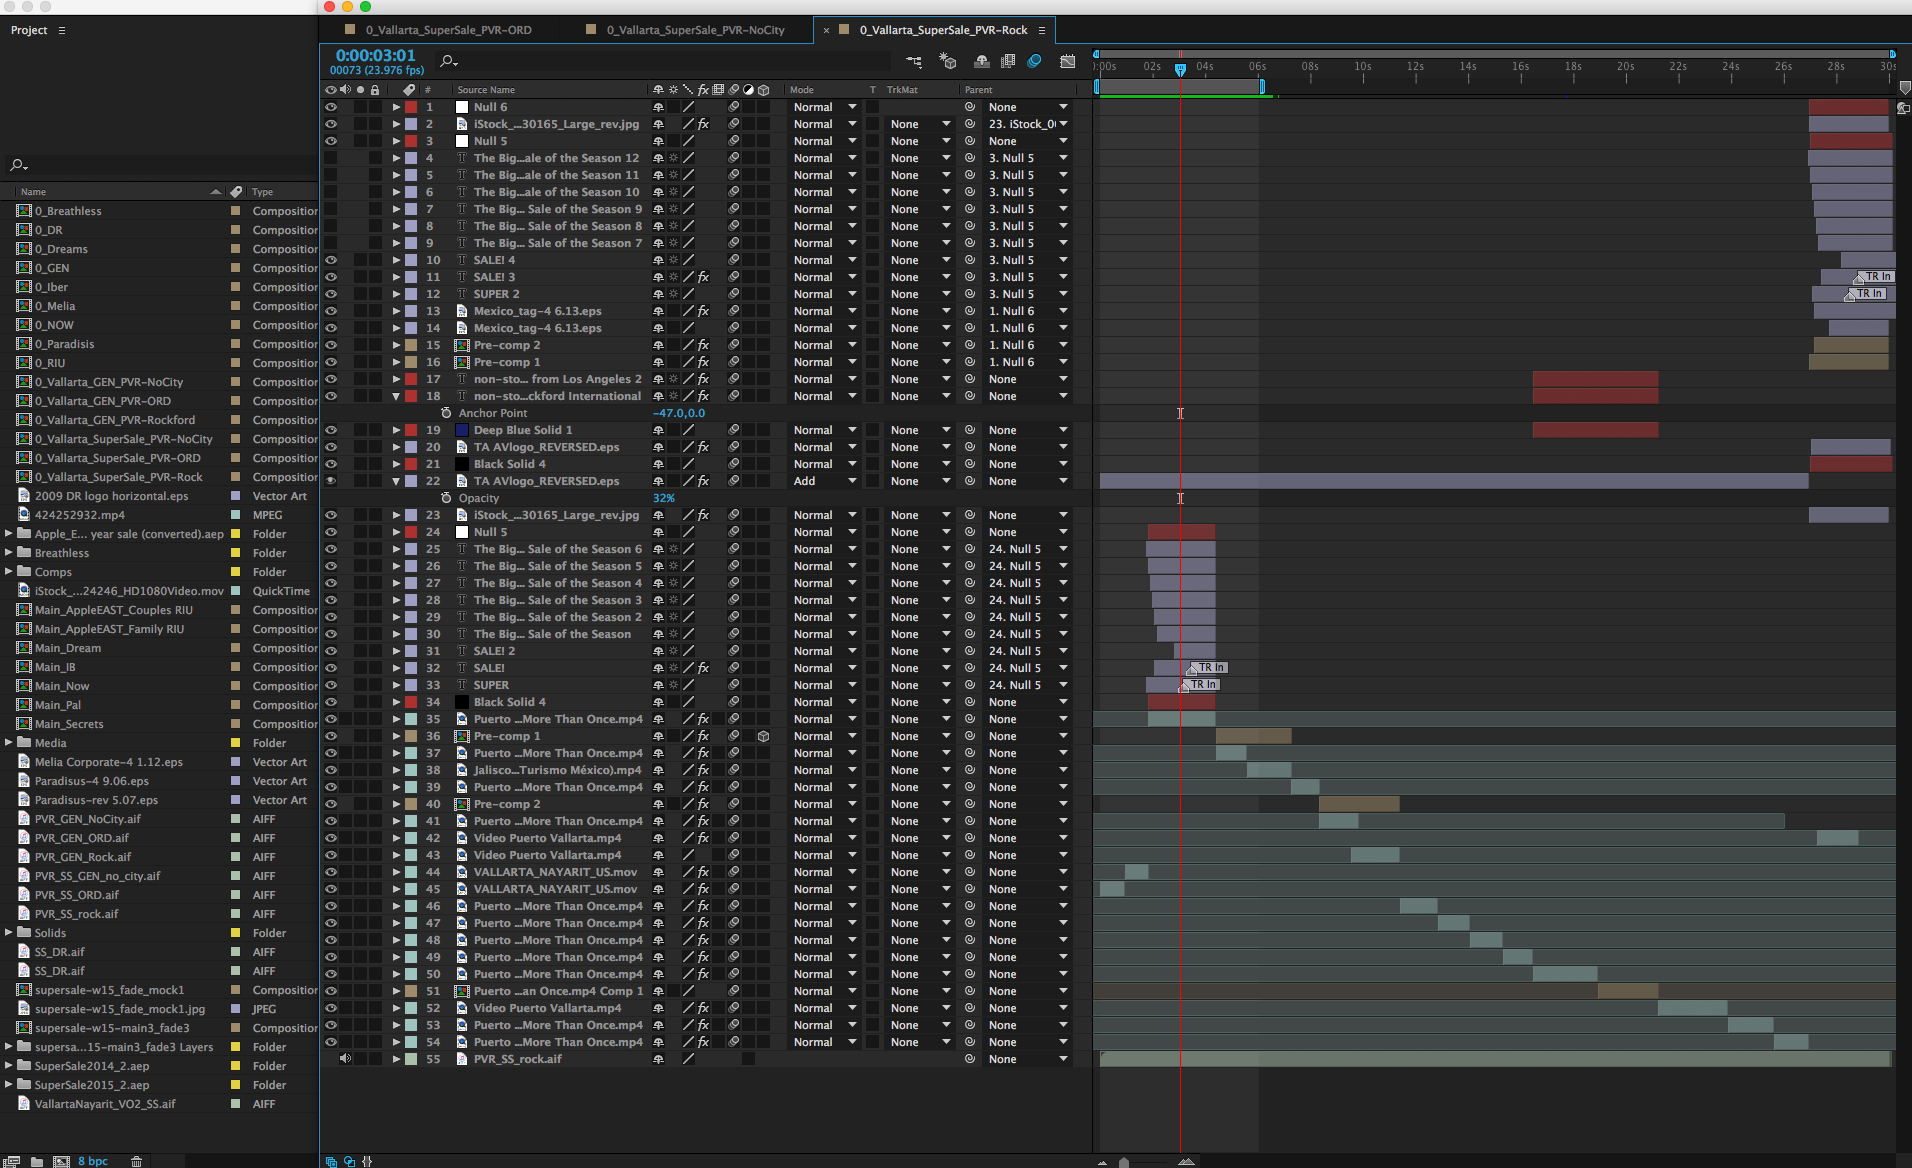Toggle Layer Switches pane at timeline bottom
Viewport: 1912px width, 1168px height.
click(331, 1161)
